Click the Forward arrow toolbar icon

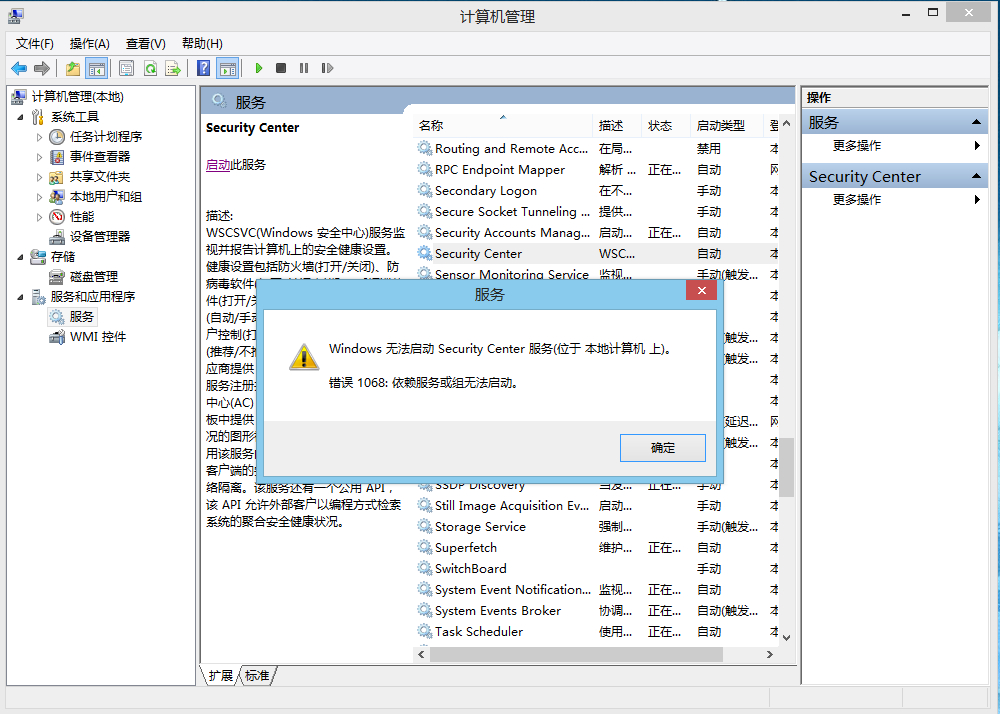(42, 68)
